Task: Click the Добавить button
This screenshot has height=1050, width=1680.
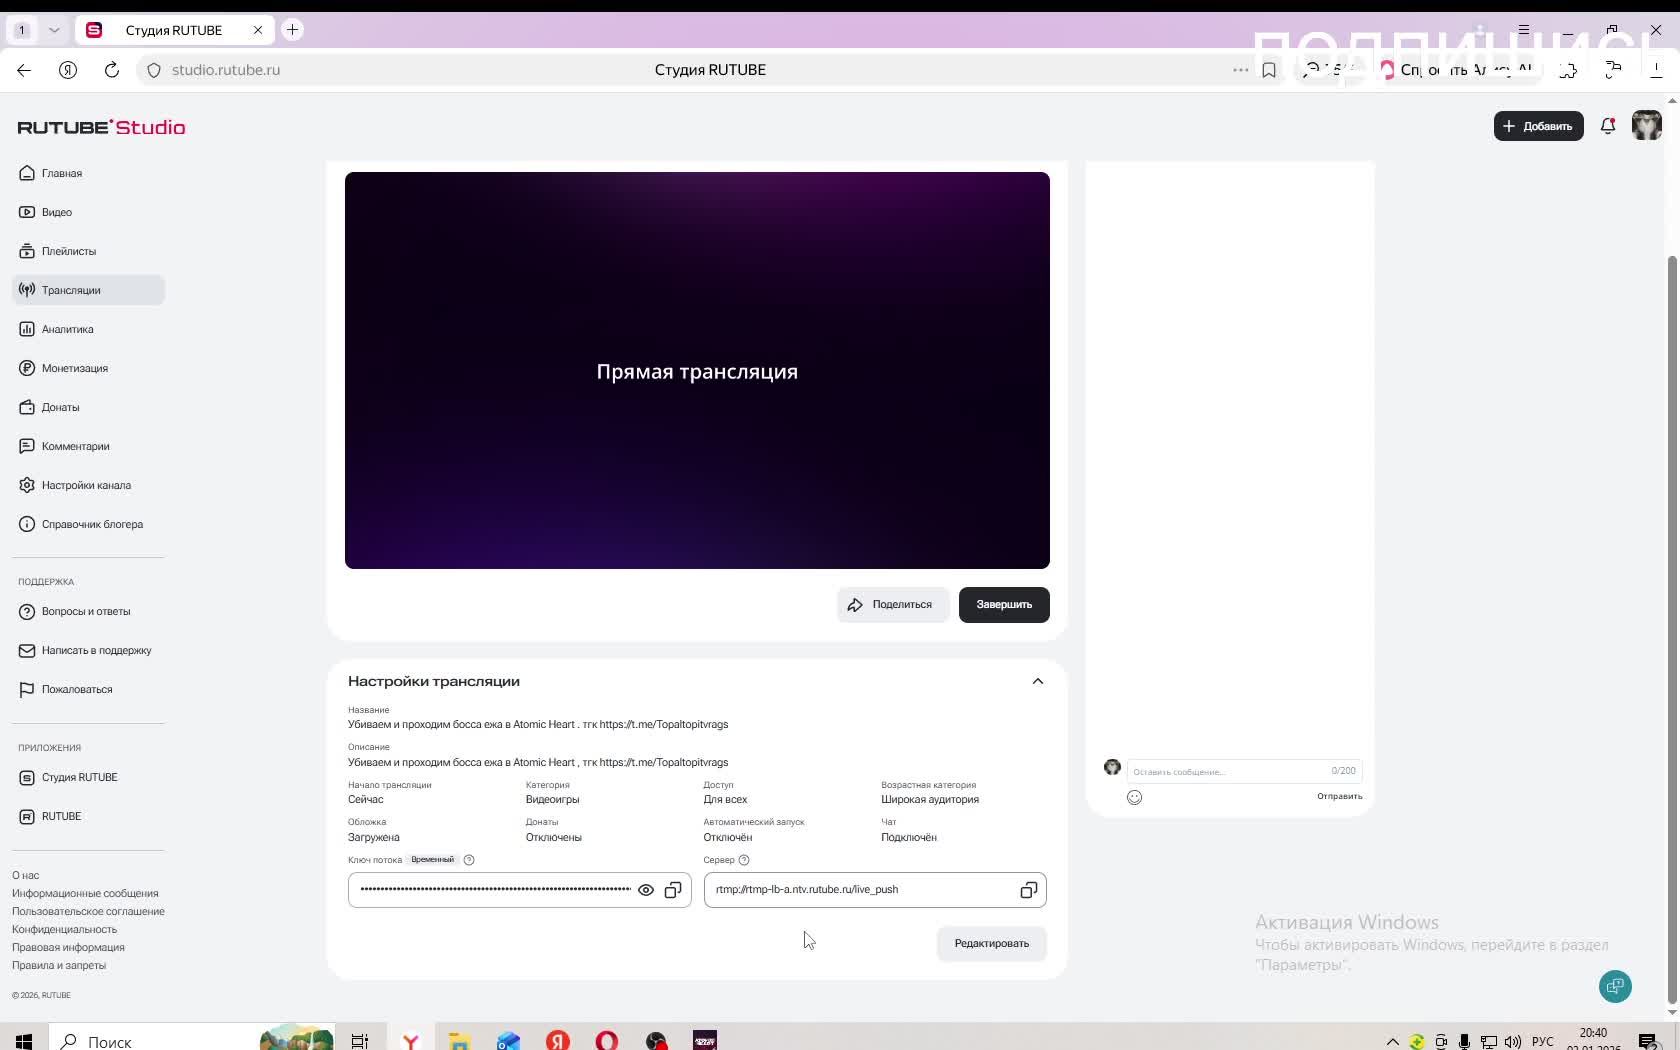Action: point(1538,126)
